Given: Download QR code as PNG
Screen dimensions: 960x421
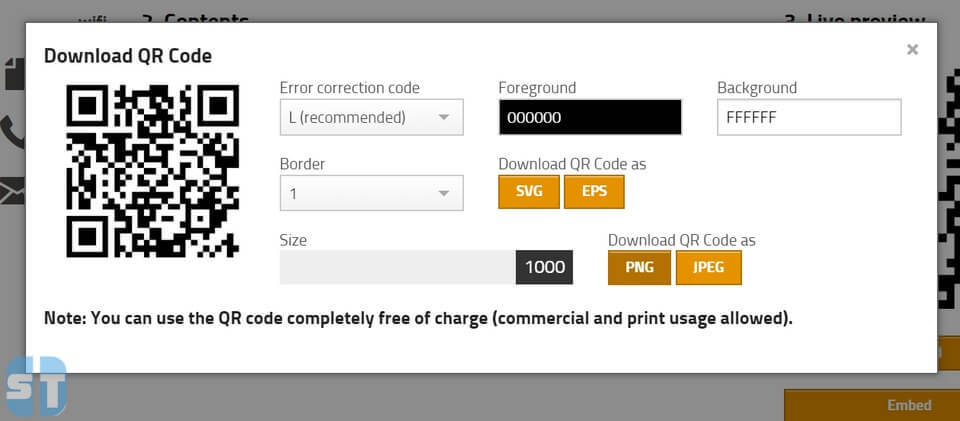Looking at the screenshot, I should click(x=639, y=267).
